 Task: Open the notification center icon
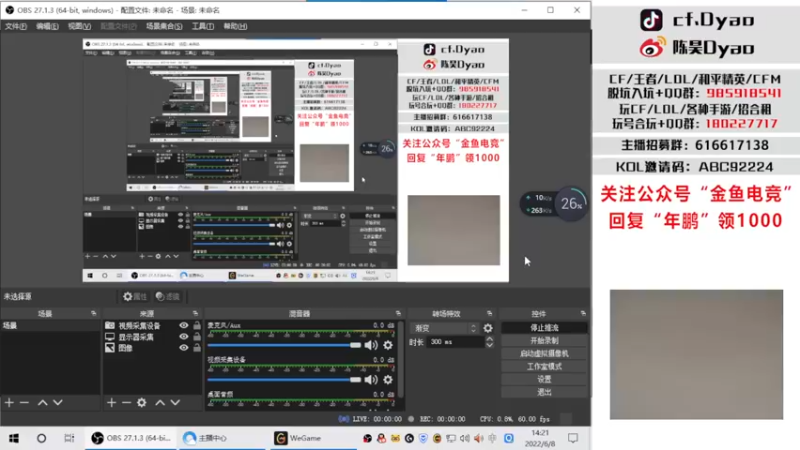(573, 438)
